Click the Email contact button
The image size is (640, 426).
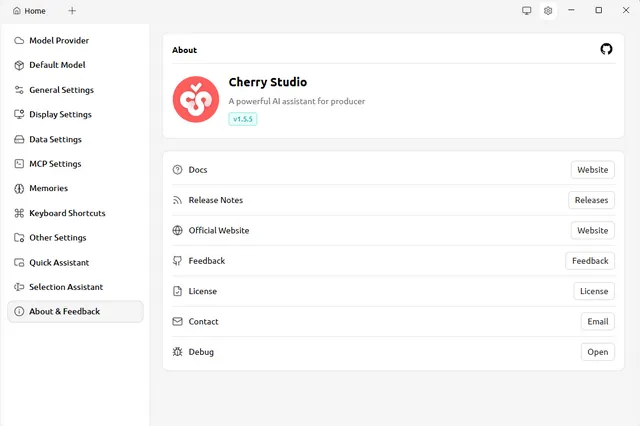coord(597,322)
